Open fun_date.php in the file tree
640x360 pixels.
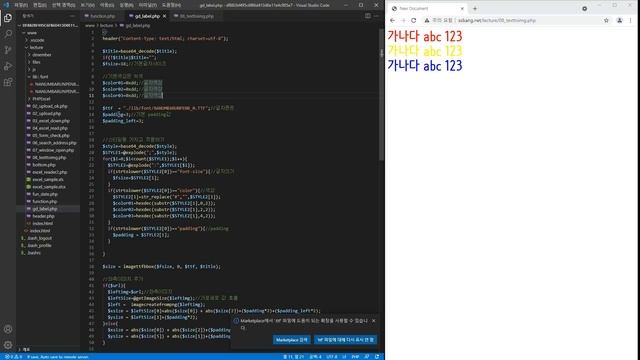pyautogui.click(x=45, y=194)
